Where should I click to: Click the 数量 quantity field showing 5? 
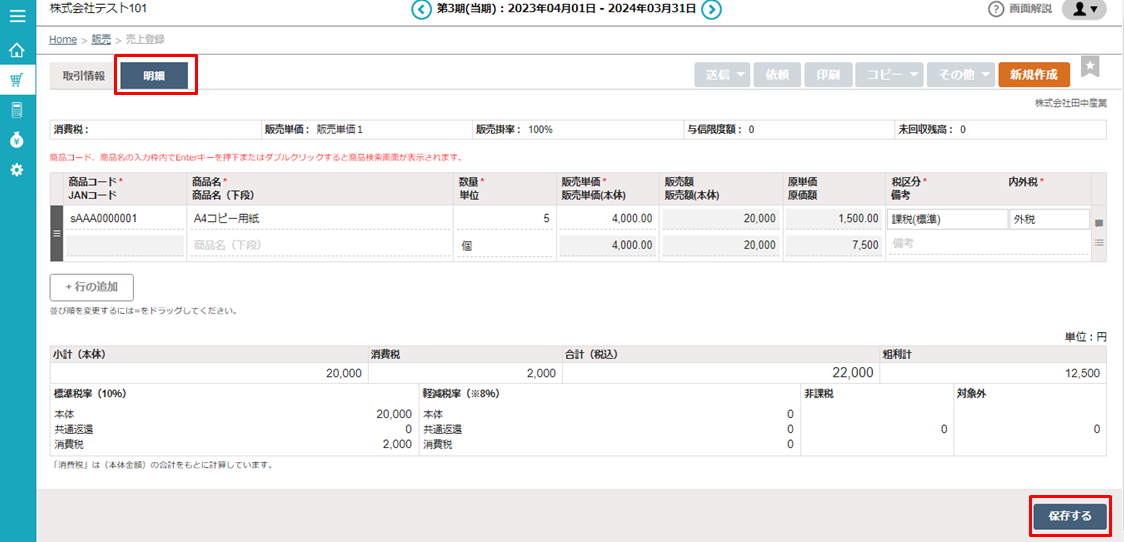(503, 218)
